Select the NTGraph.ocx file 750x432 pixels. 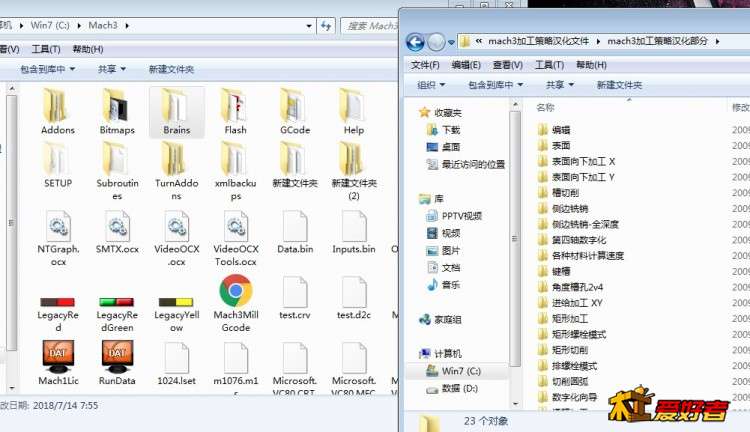point(58,238)
